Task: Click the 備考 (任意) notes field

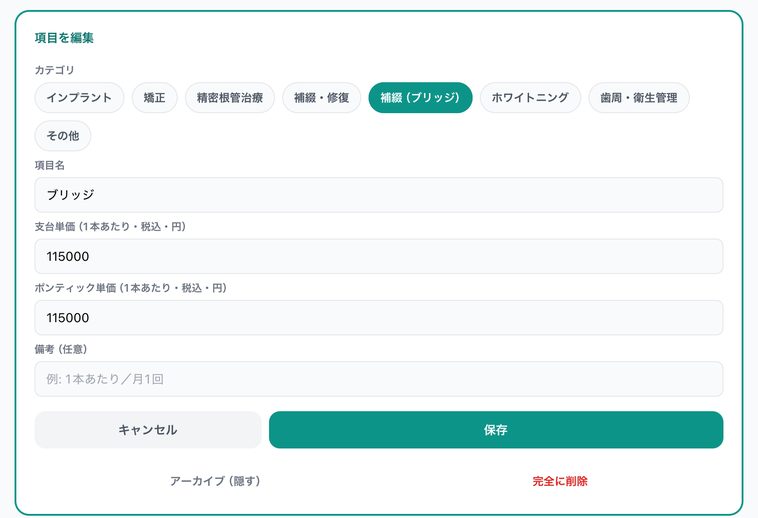Action: (379, 379)
